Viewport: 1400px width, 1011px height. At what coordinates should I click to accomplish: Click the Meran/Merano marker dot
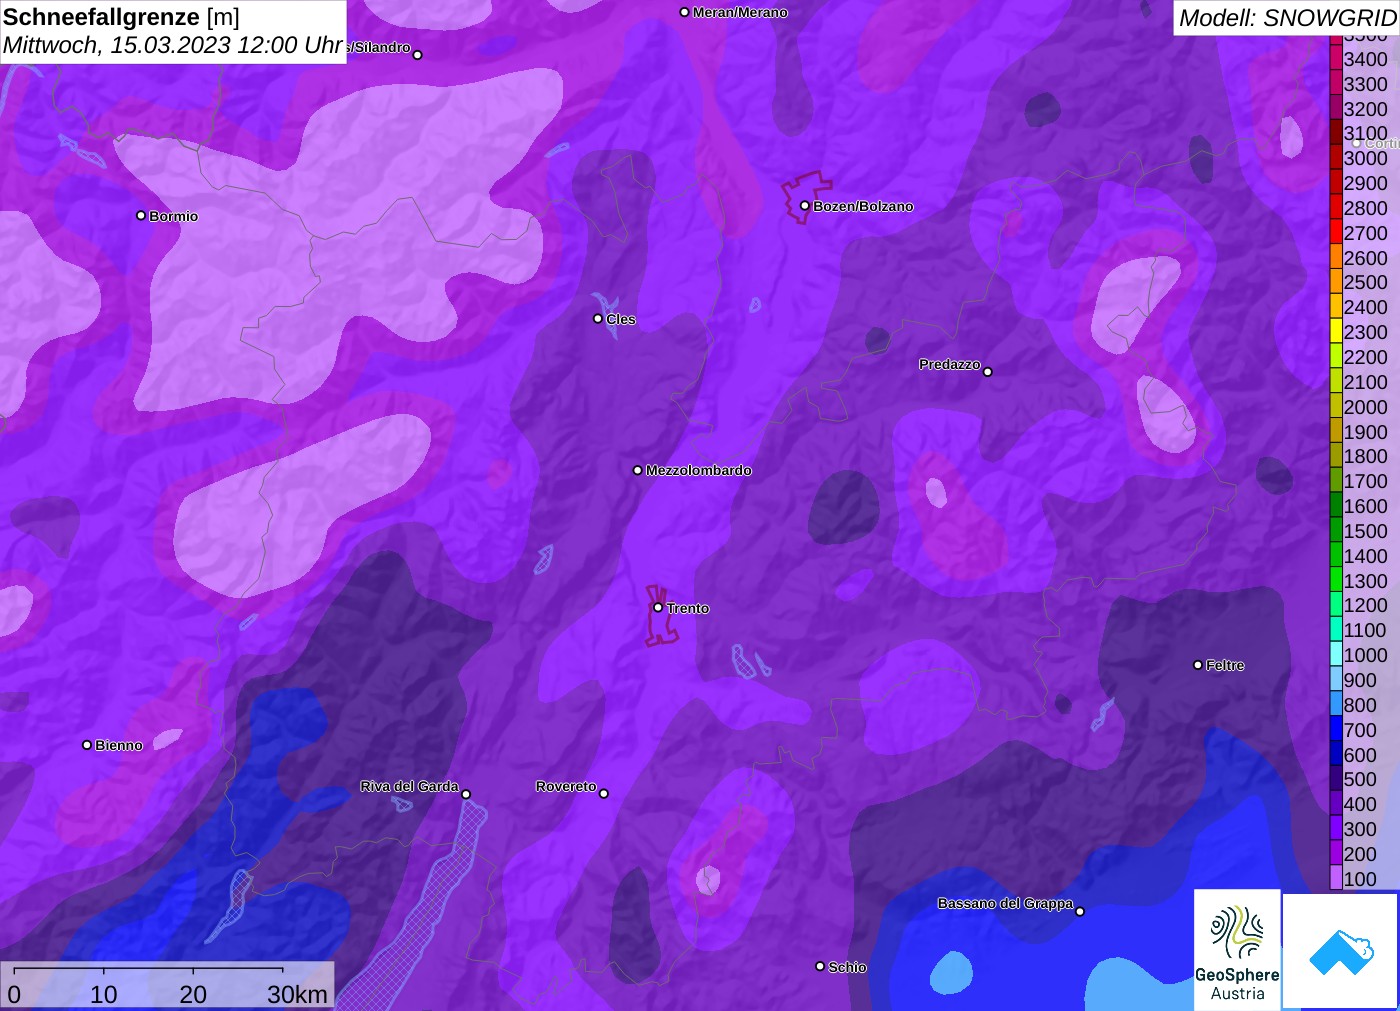point(685,12)
